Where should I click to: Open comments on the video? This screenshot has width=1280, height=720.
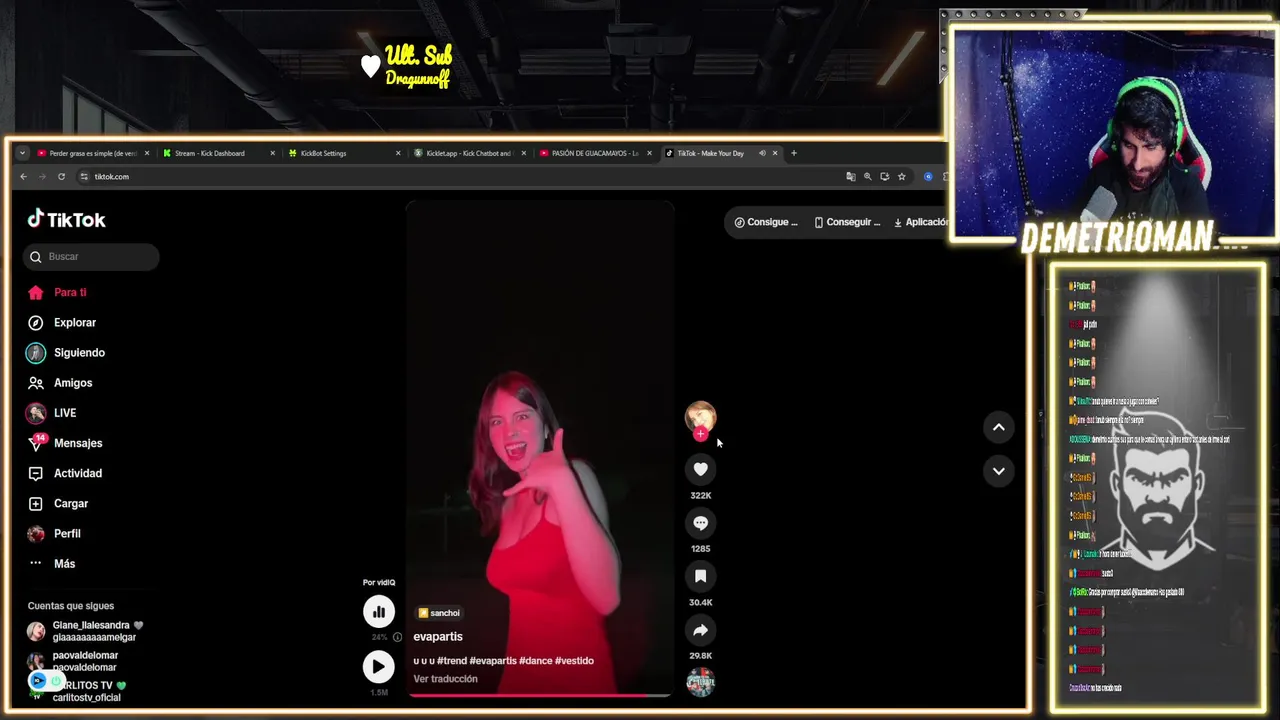pyautogui.click(x=700, y=523)
